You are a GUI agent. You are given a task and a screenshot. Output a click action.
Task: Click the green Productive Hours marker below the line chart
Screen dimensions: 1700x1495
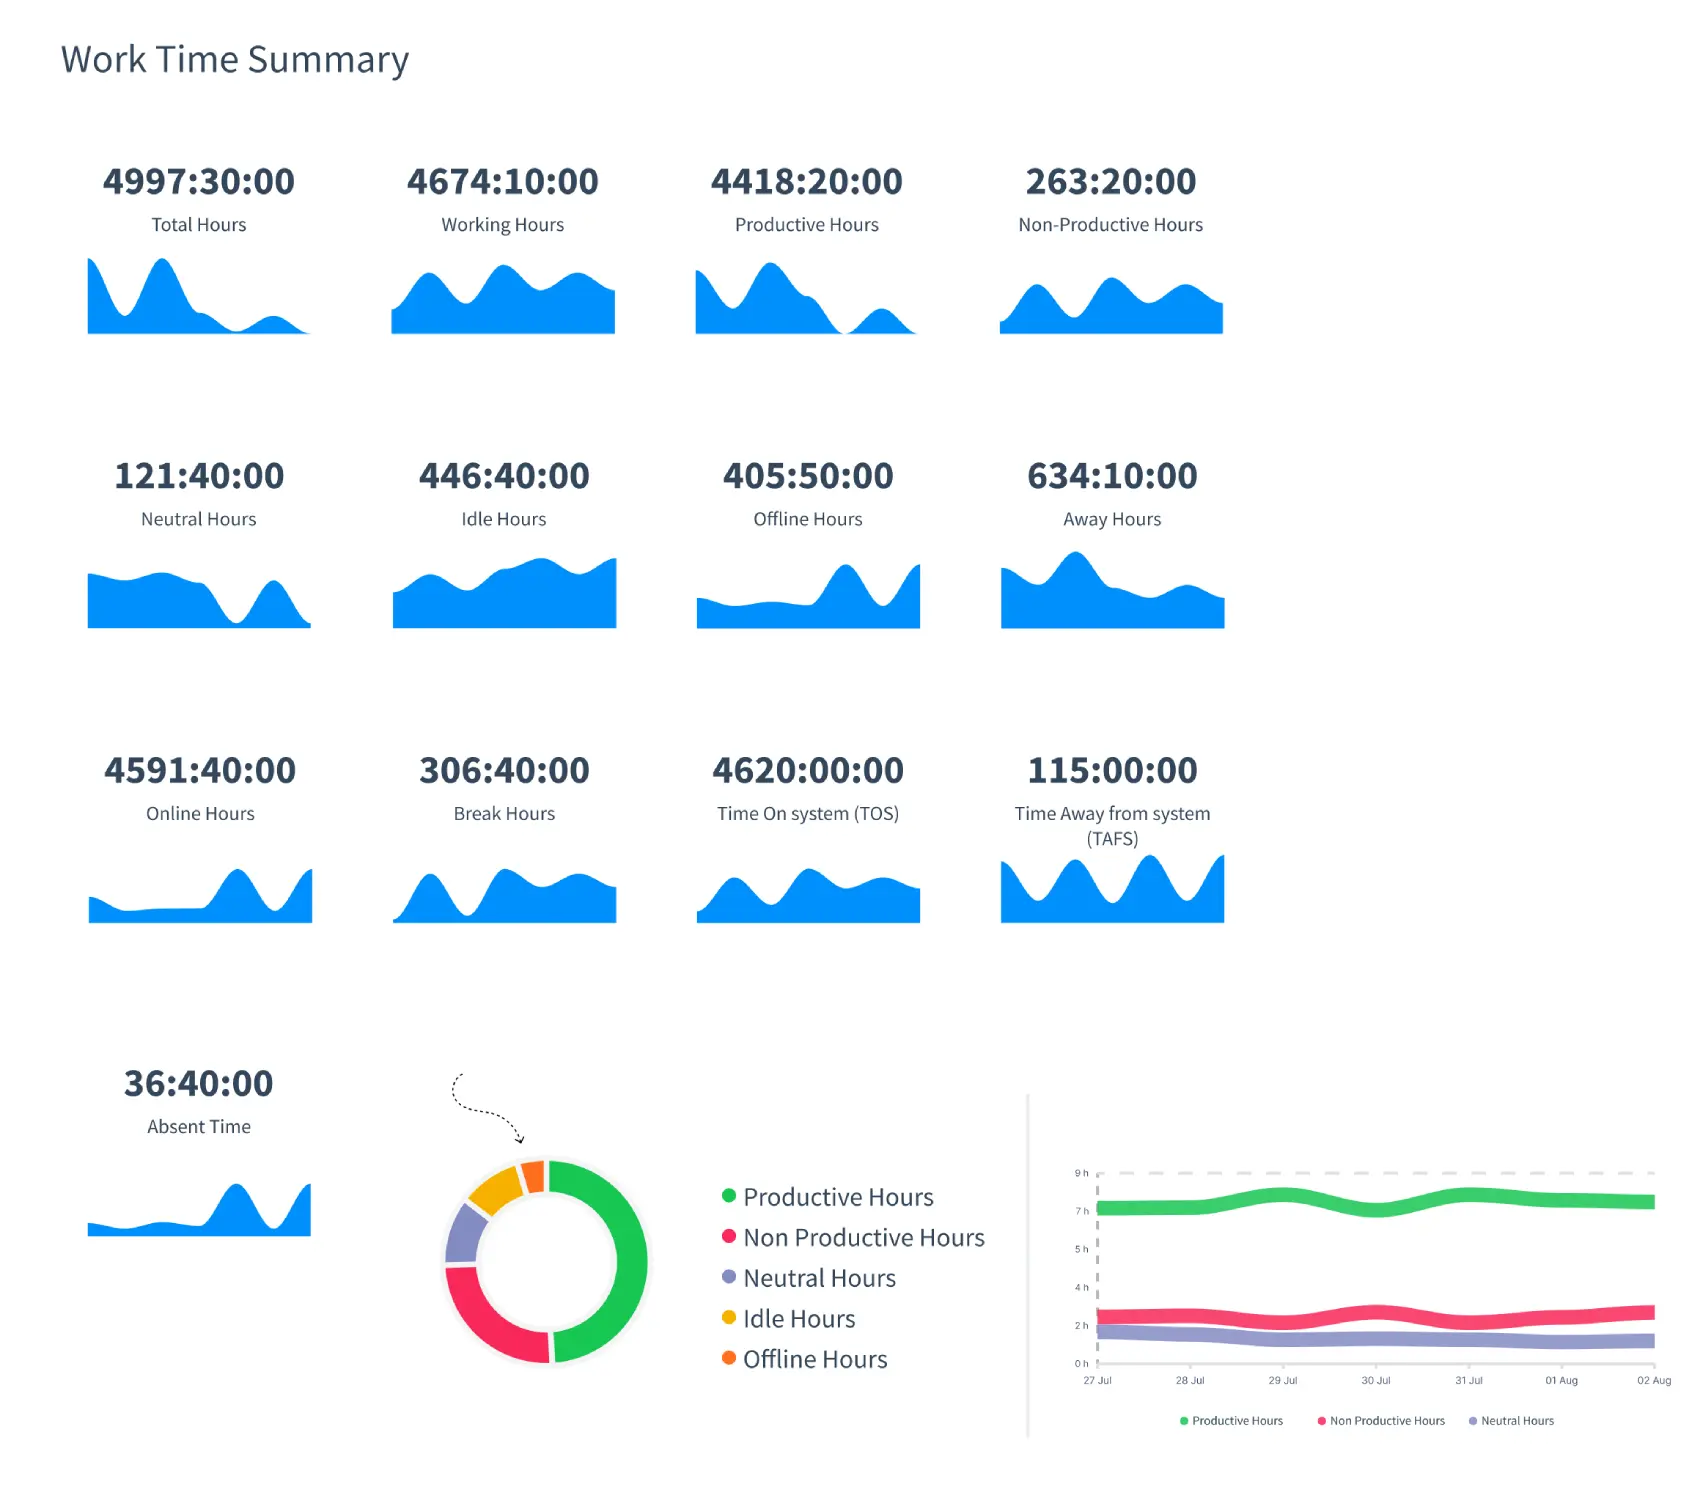[1184, 1420]
